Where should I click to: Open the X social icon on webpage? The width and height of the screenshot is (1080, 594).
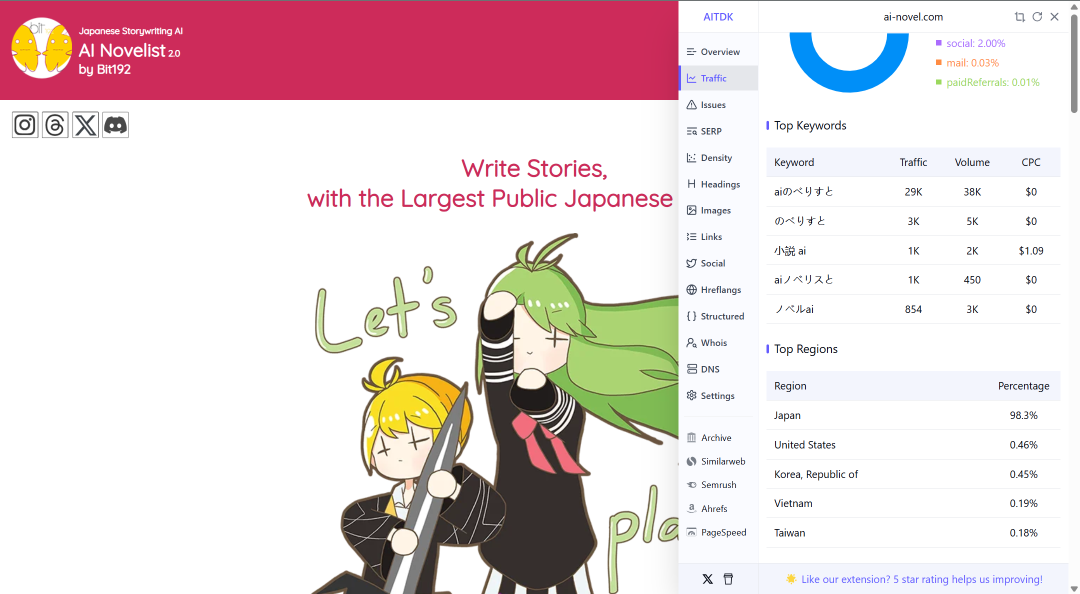(85, 125)
